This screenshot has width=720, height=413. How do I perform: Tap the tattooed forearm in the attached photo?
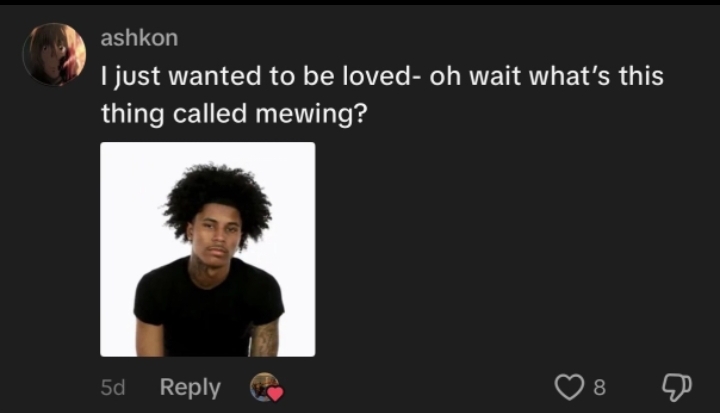(x=264, y=339)
